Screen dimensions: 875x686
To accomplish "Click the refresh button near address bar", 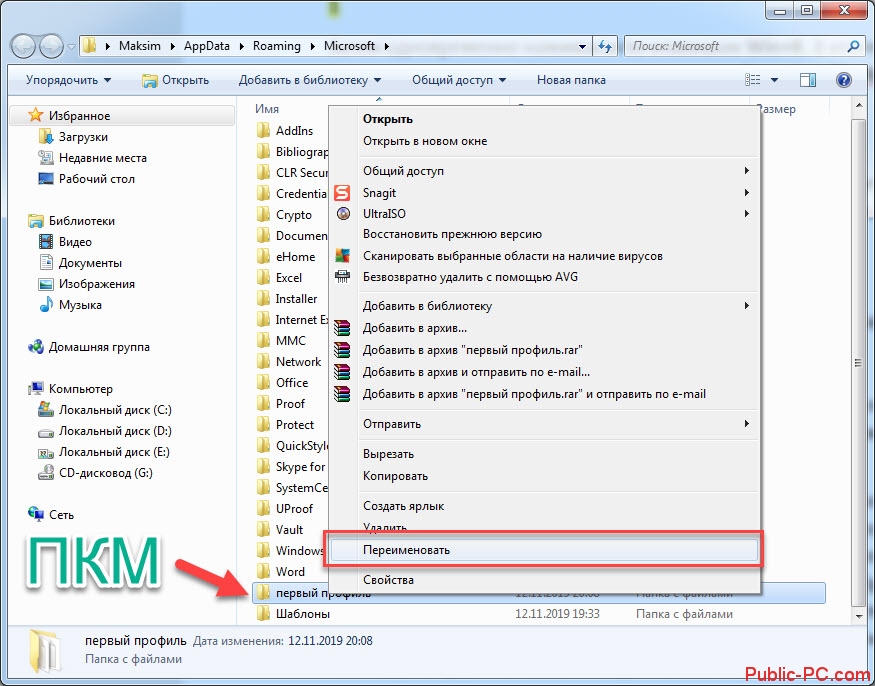I will coord(605,46).
